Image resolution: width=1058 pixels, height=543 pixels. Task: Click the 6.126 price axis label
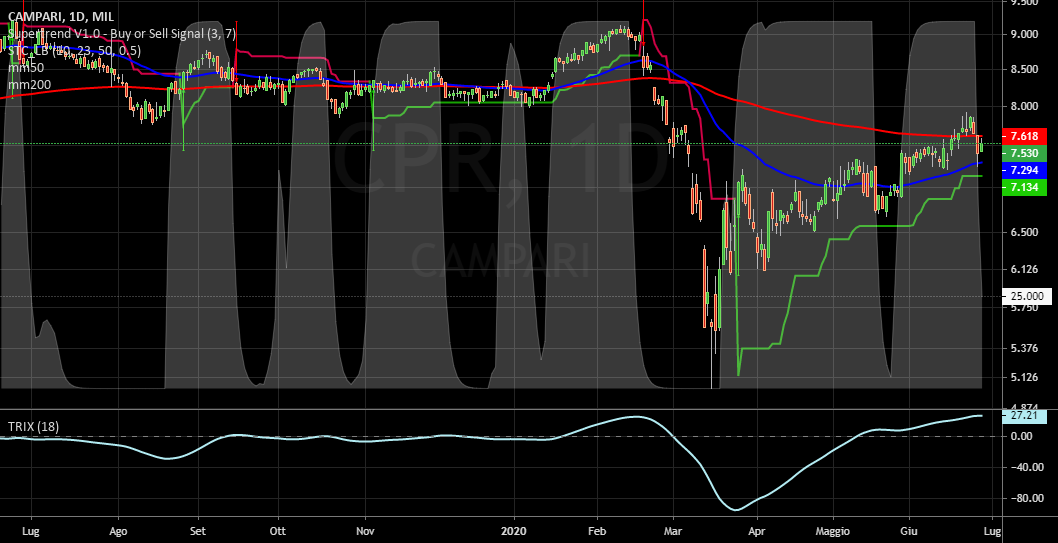coord(1024,270)
